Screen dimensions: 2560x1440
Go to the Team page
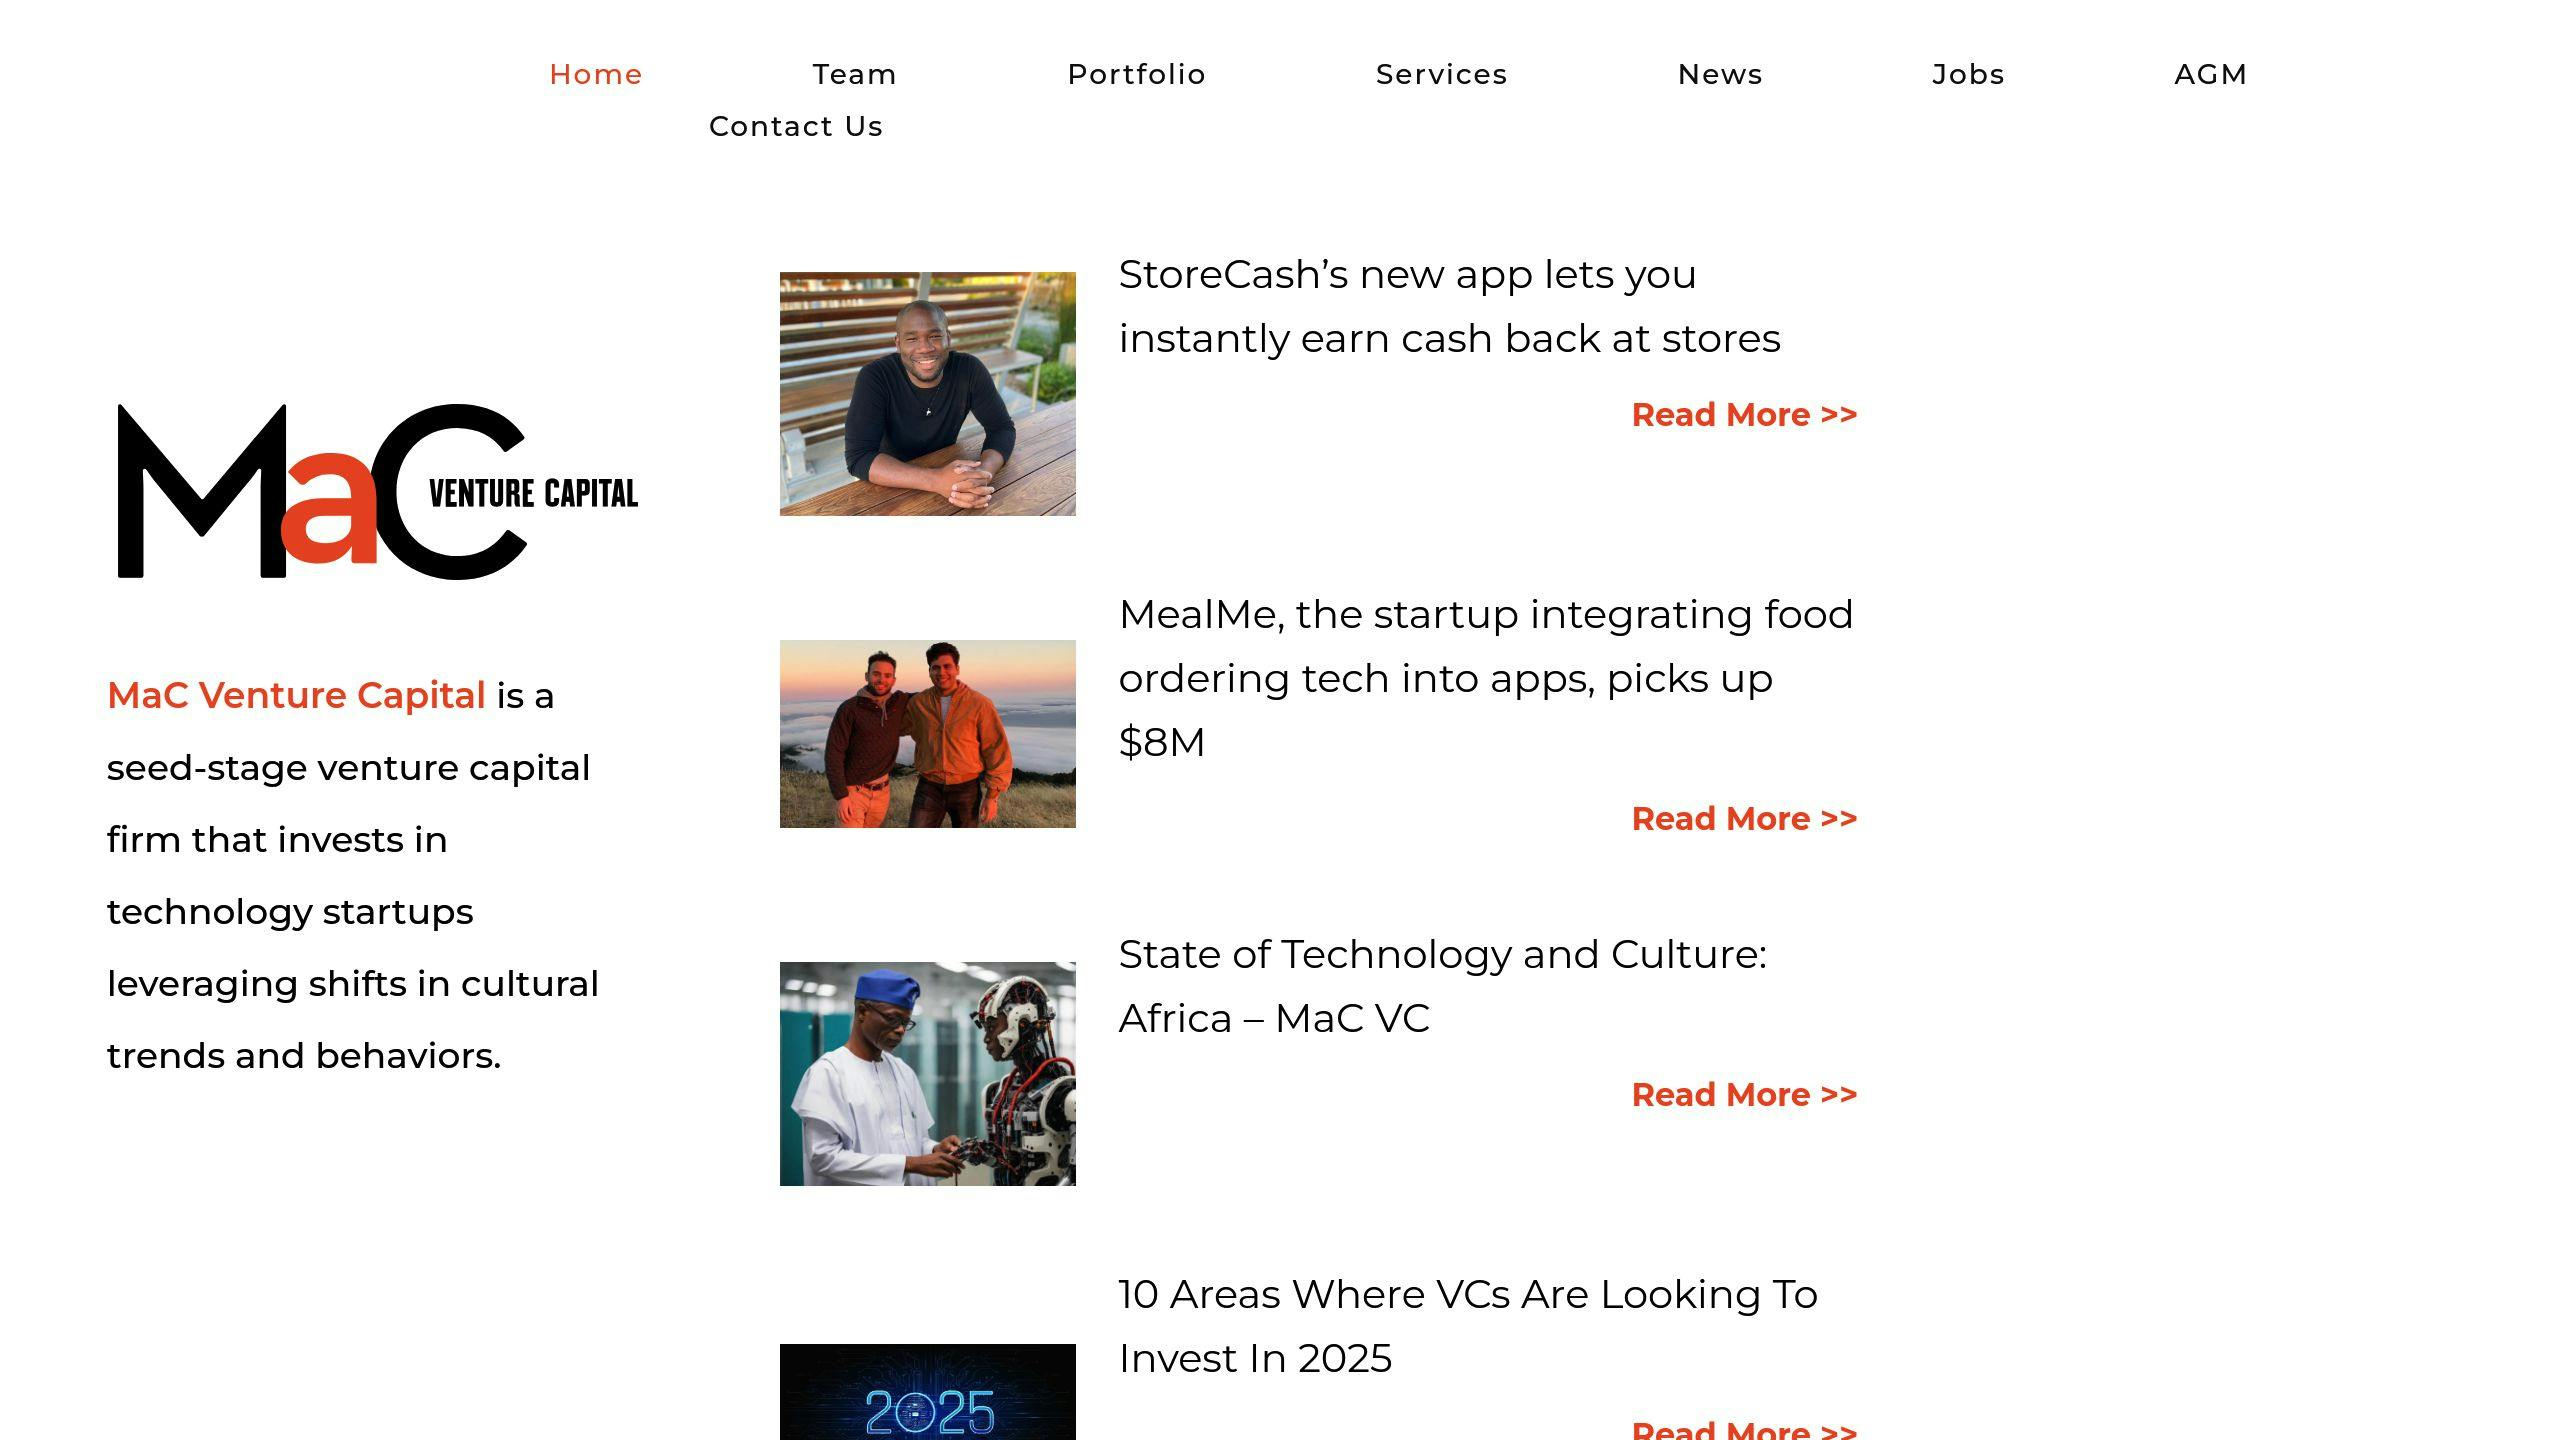click(x=854, y=74)
